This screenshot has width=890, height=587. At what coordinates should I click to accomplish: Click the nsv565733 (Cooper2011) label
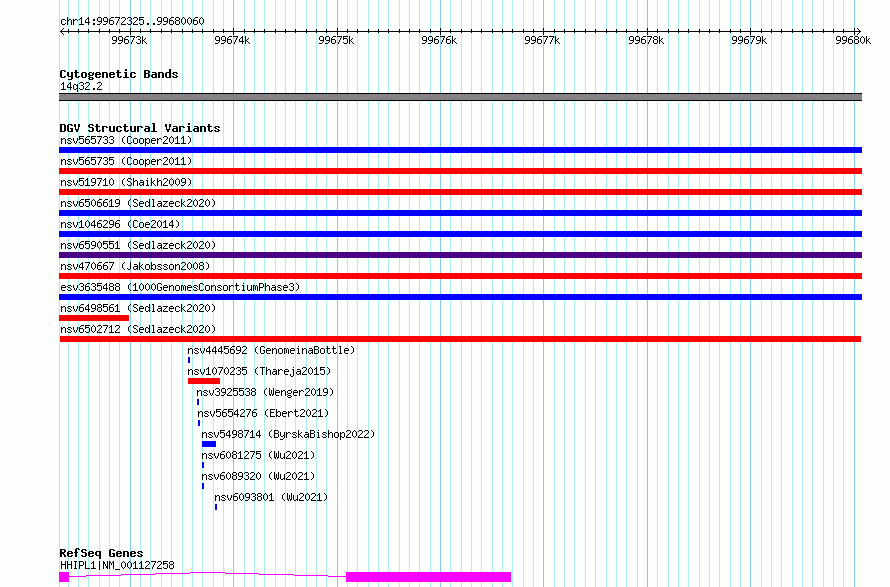[x=126, y=140]
